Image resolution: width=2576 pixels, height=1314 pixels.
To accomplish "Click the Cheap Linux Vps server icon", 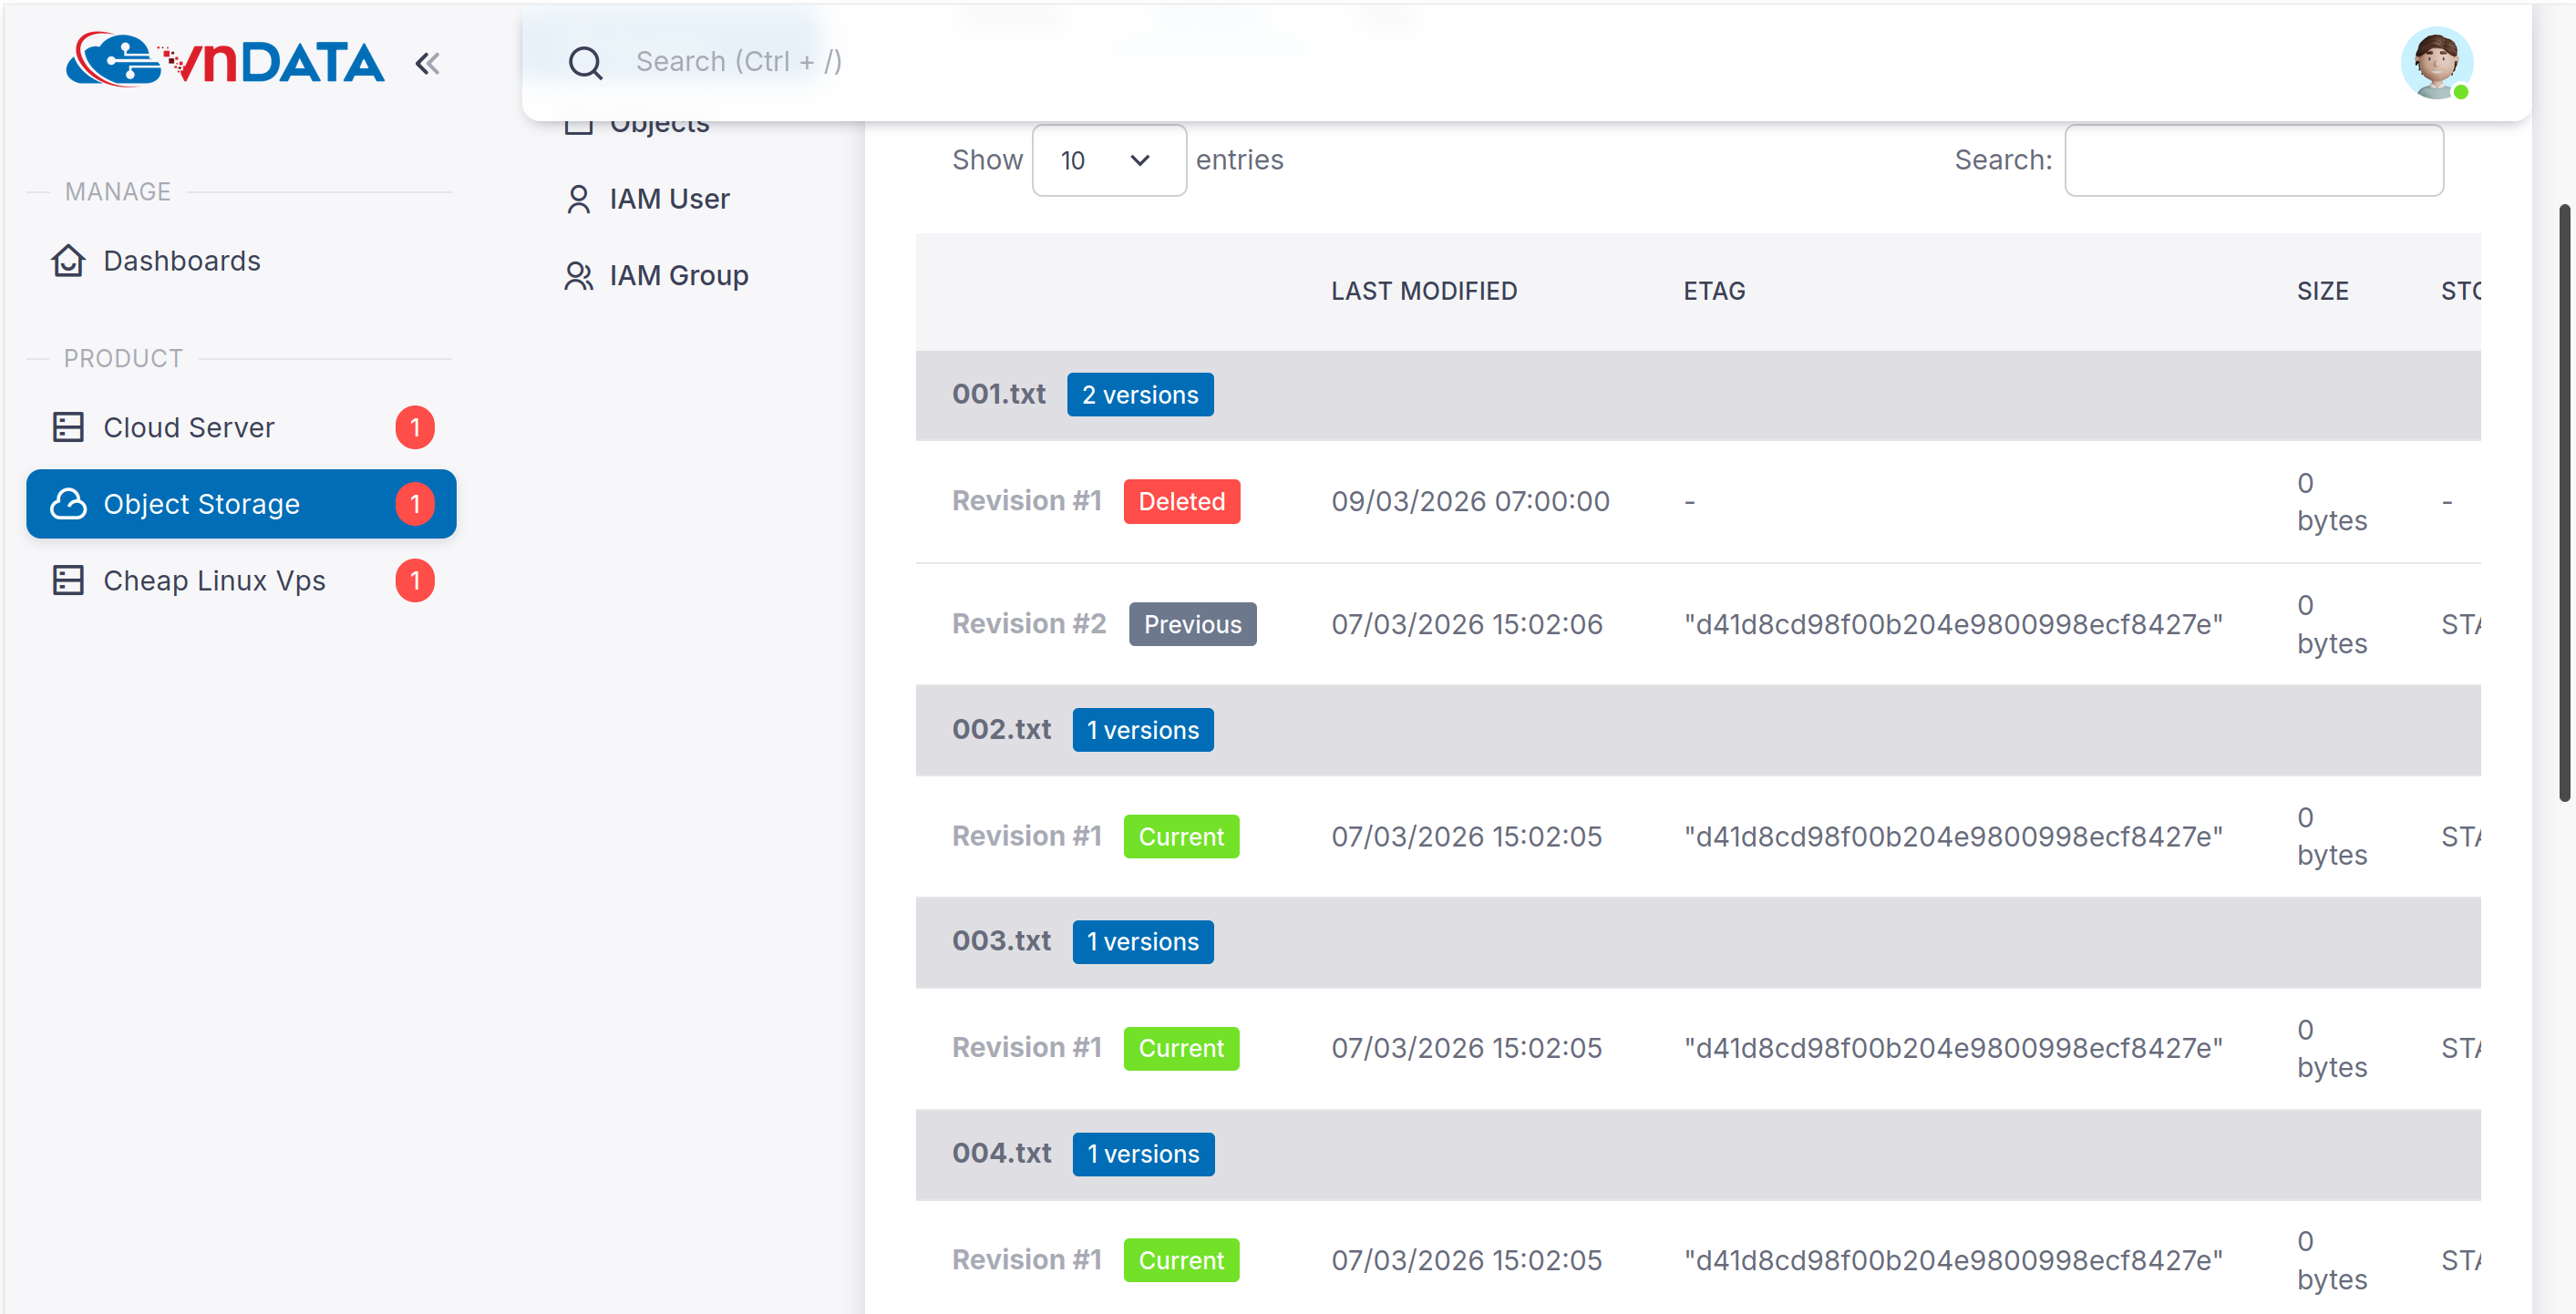I will (x=68, y=580).
